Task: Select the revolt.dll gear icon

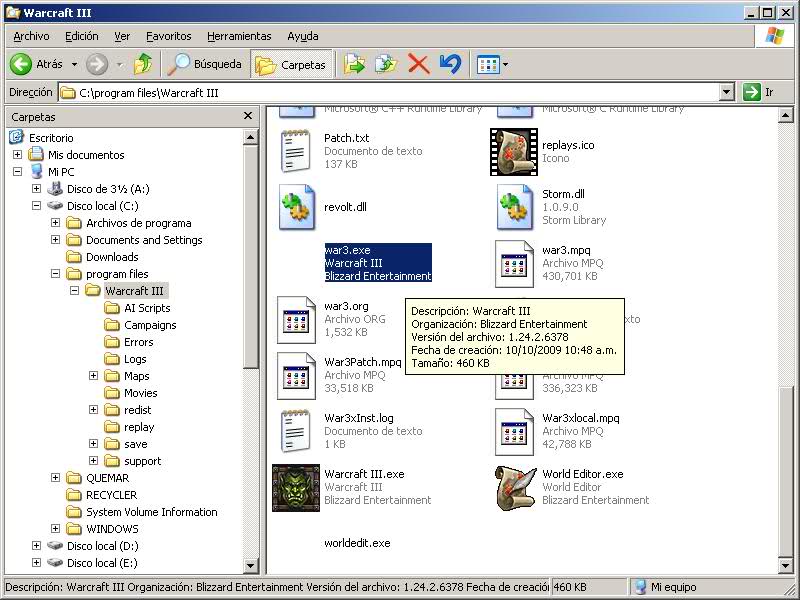Action: pos(296,207)
